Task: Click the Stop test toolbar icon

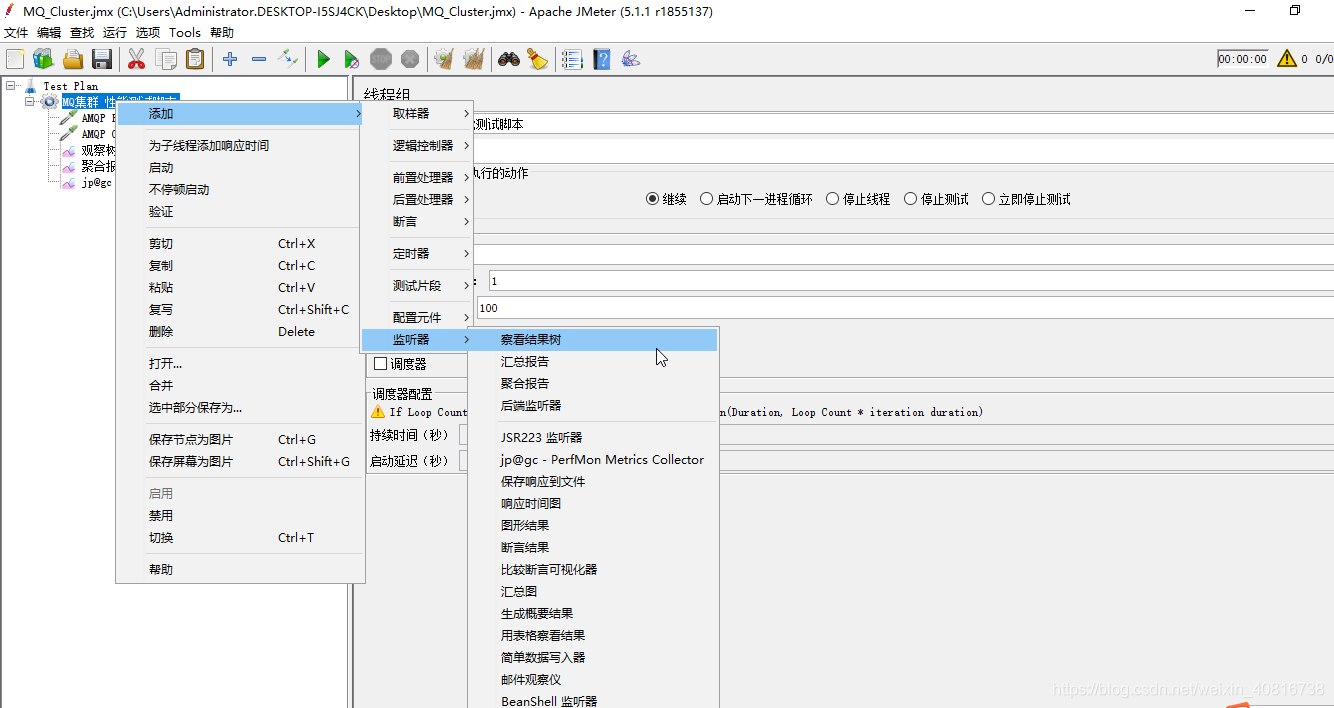Action: tap(381, 59)
